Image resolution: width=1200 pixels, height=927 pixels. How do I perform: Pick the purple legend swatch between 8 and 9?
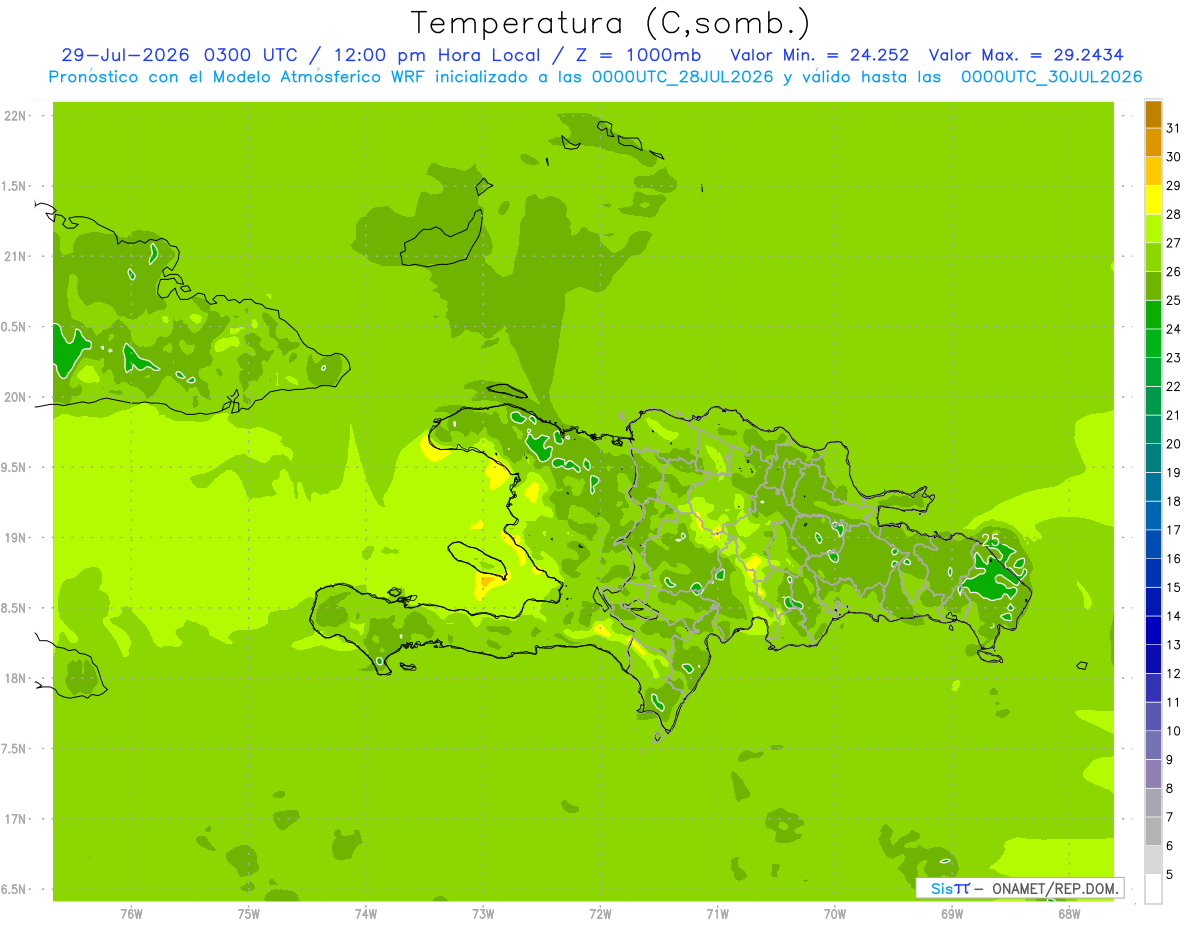point(1153,774)
